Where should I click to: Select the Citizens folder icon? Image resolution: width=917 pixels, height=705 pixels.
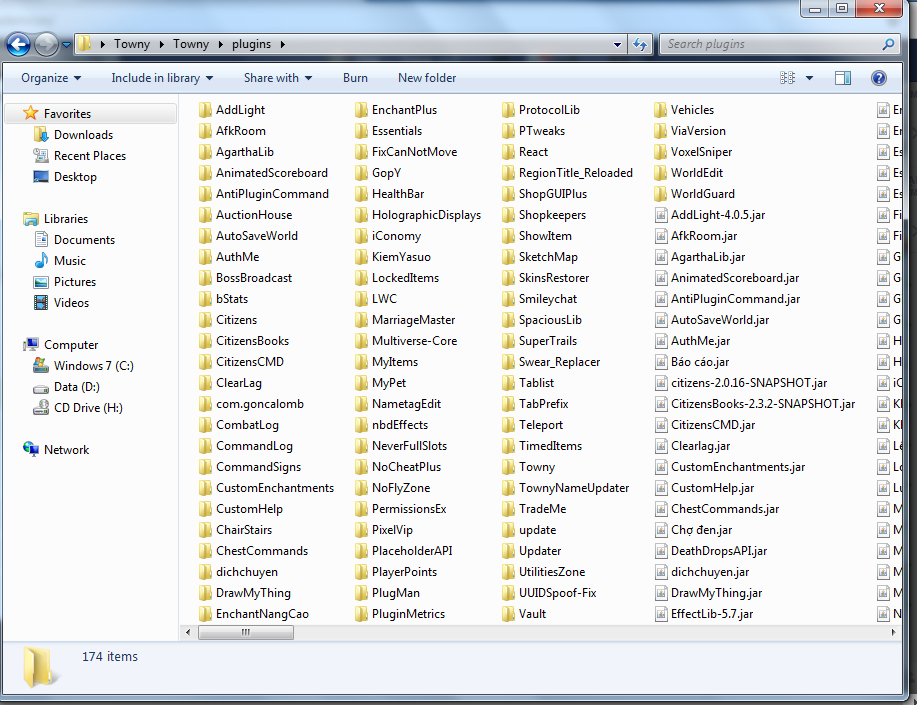pyautogui.click(x=205, y=320)
